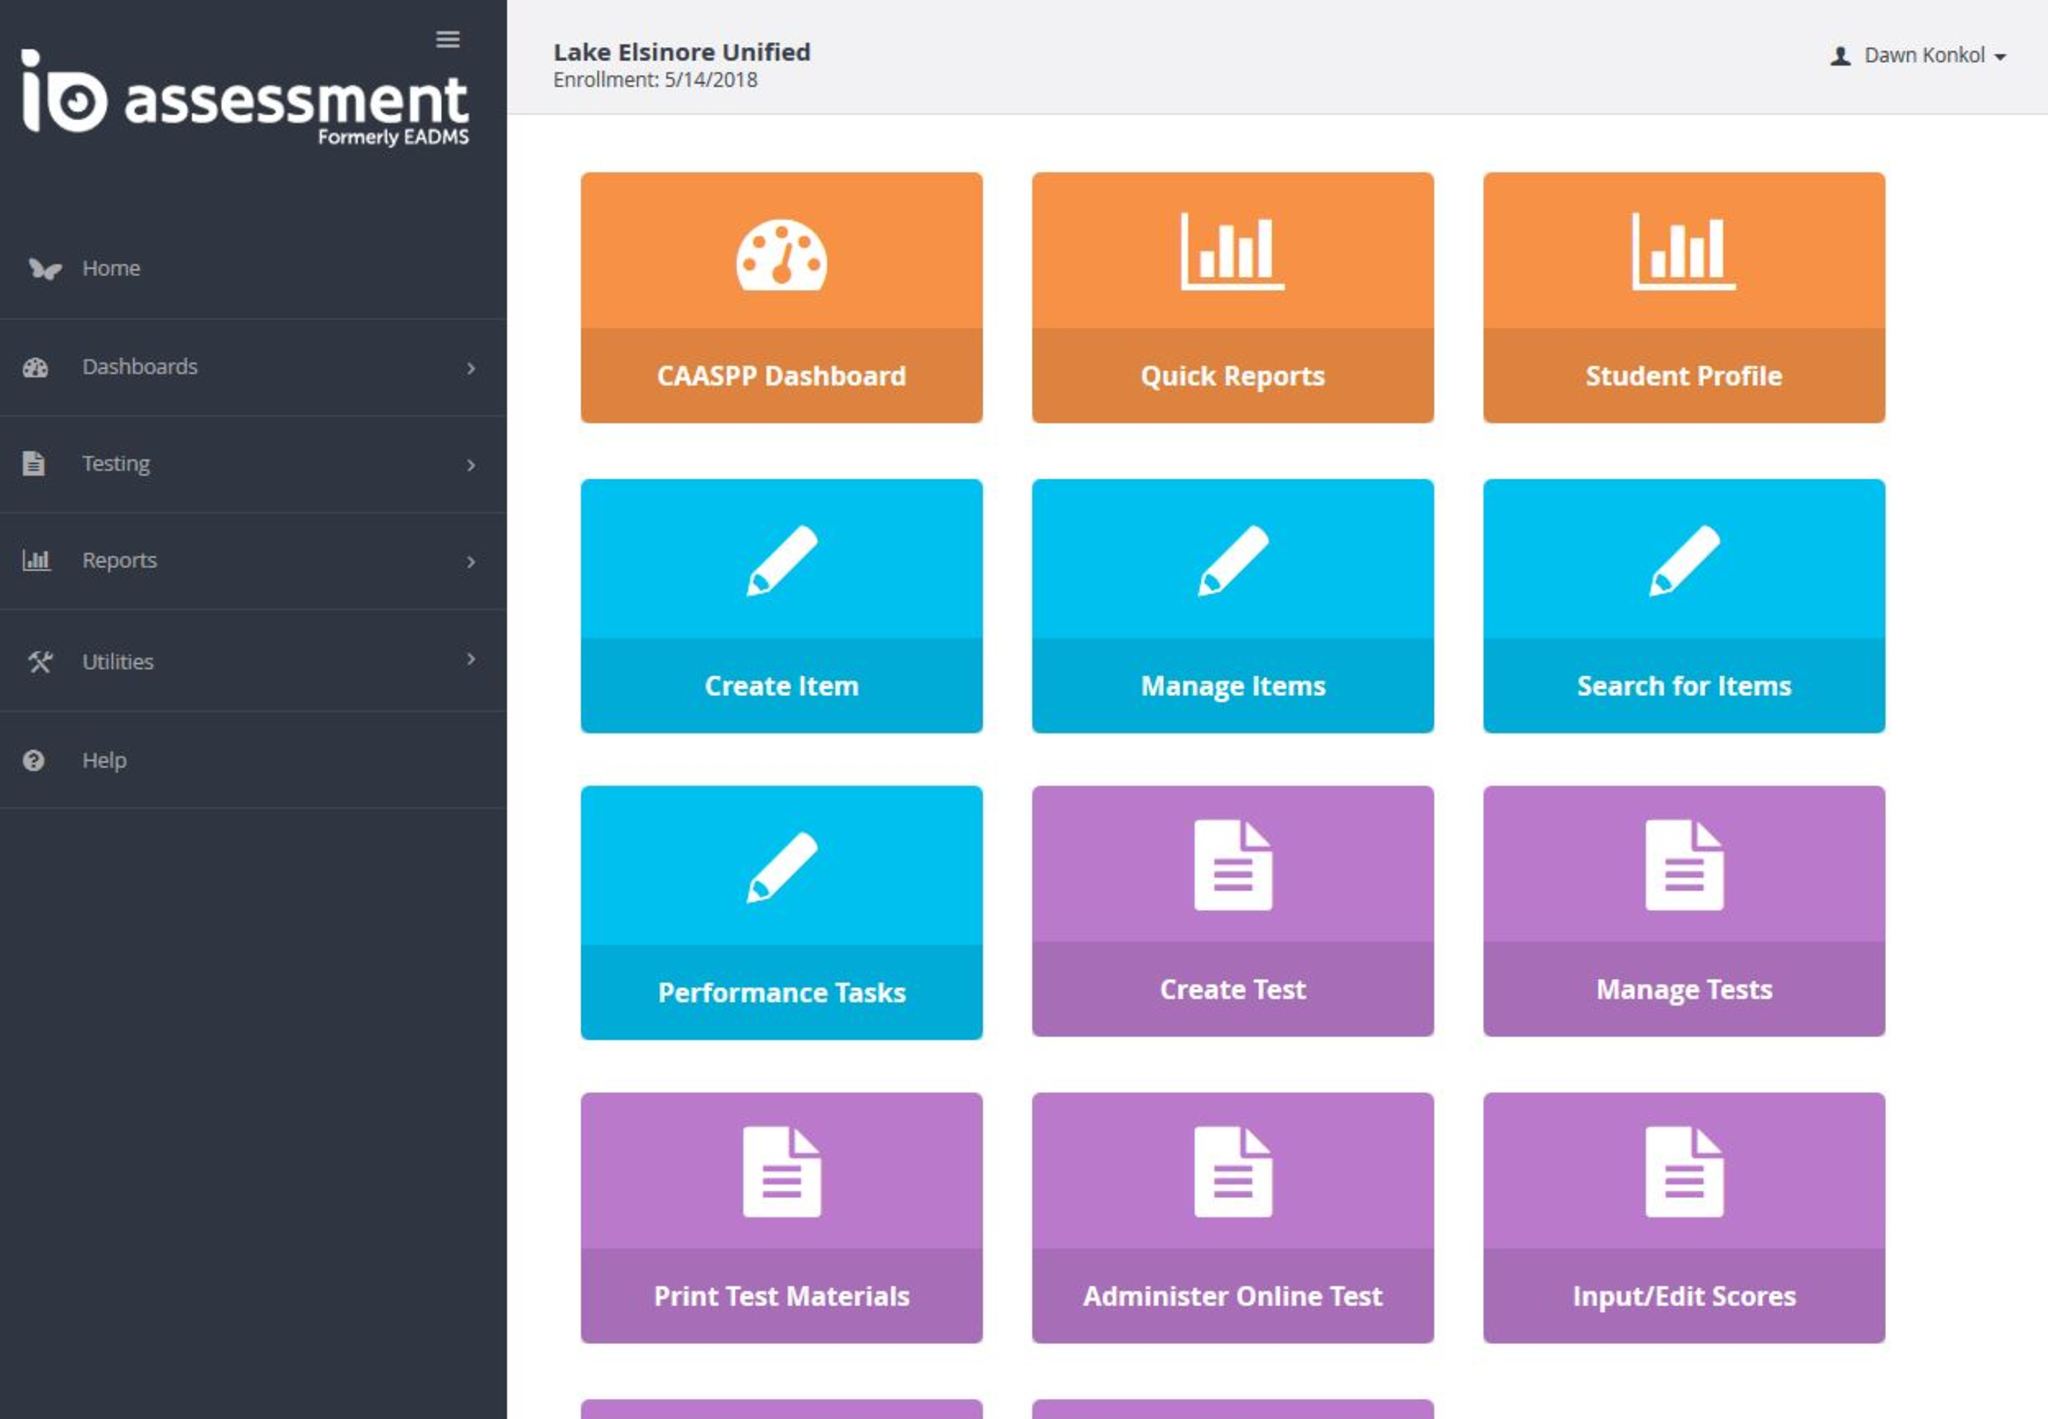Click the gauge icon on CAASPP Dashboard tile
The image size is (2048, 1419).
click(x=781, y=256)
